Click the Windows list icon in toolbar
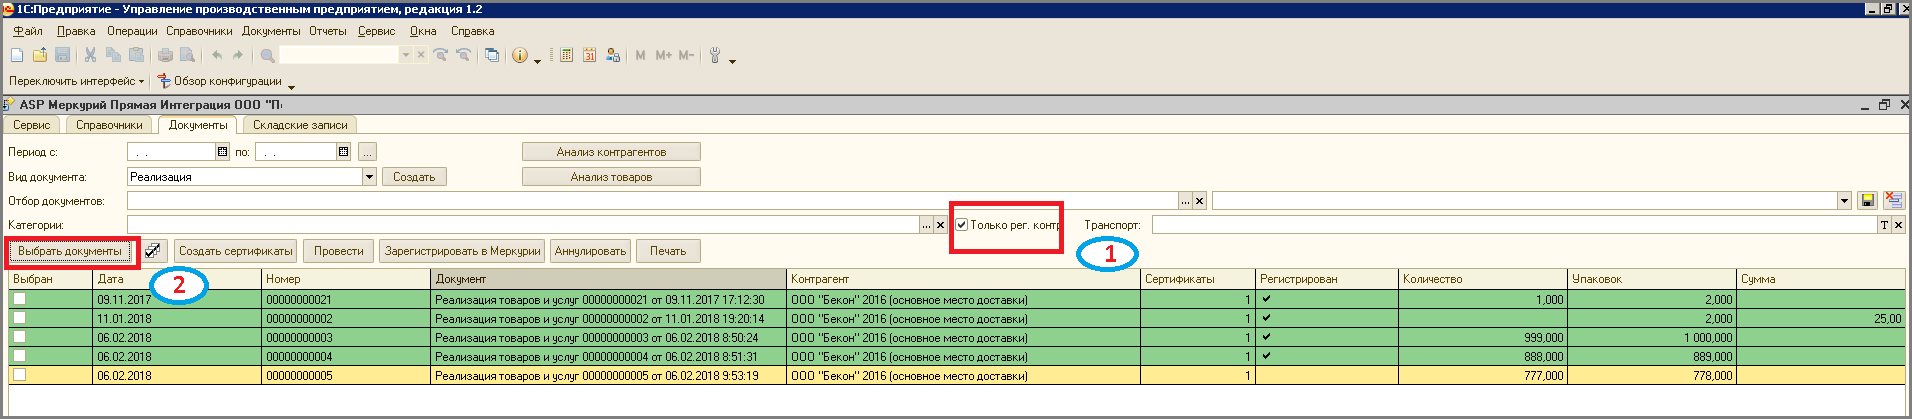This screenshot has width=1912, height=419. (x=492, y=55)
